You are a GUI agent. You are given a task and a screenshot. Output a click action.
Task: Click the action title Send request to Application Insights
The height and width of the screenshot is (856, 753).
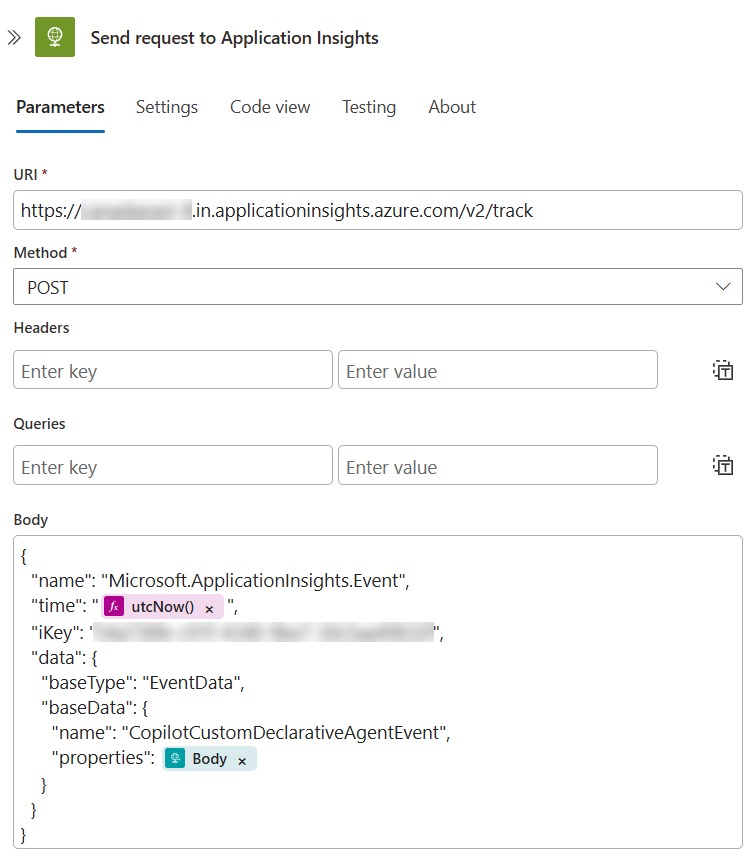click(x=234, y=38)
